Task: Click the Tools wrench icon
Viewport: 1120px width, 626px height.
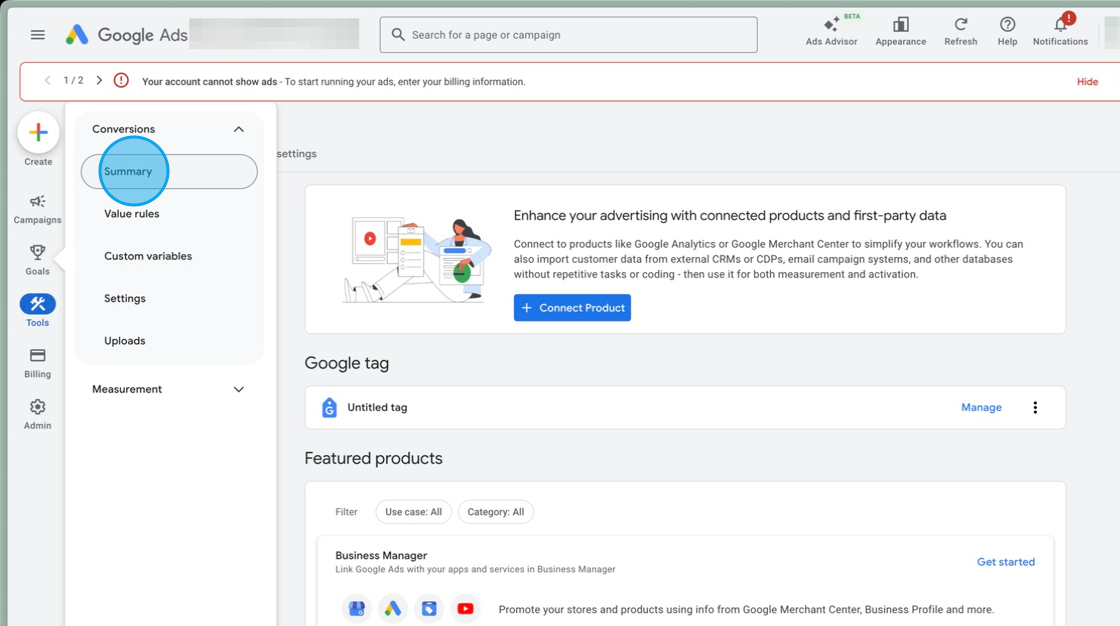Action: coord(37,305)
